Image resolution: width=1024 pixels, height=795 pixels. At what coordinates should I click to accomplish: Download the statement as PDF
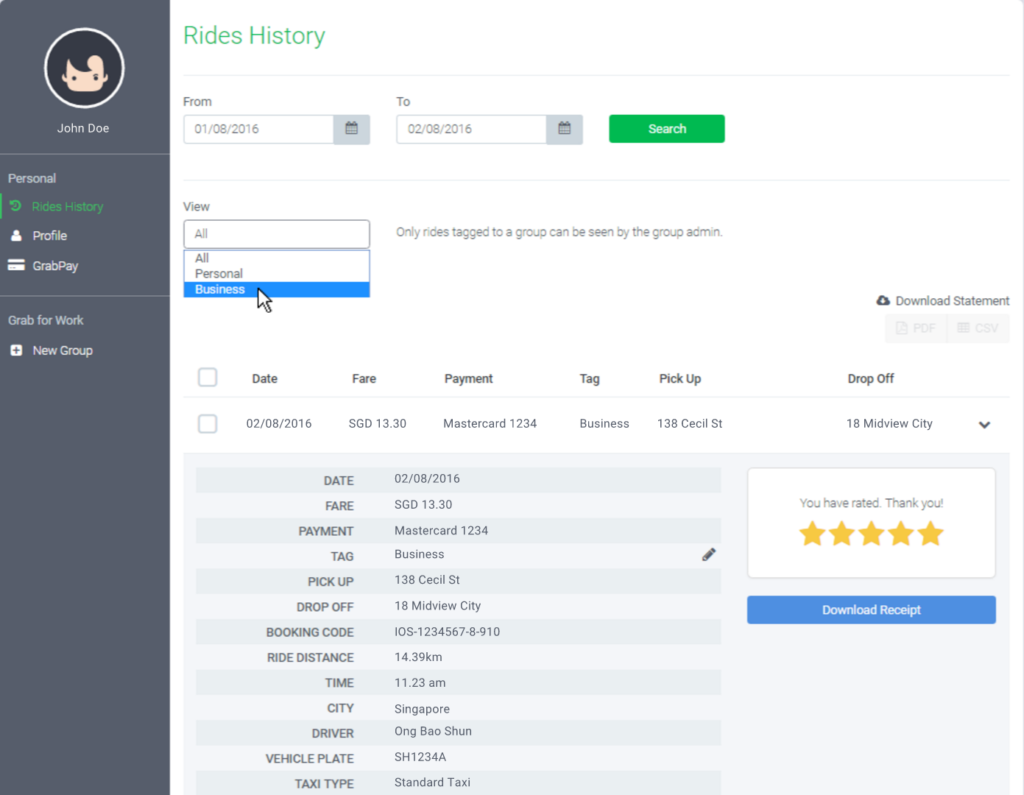(915, 328)
